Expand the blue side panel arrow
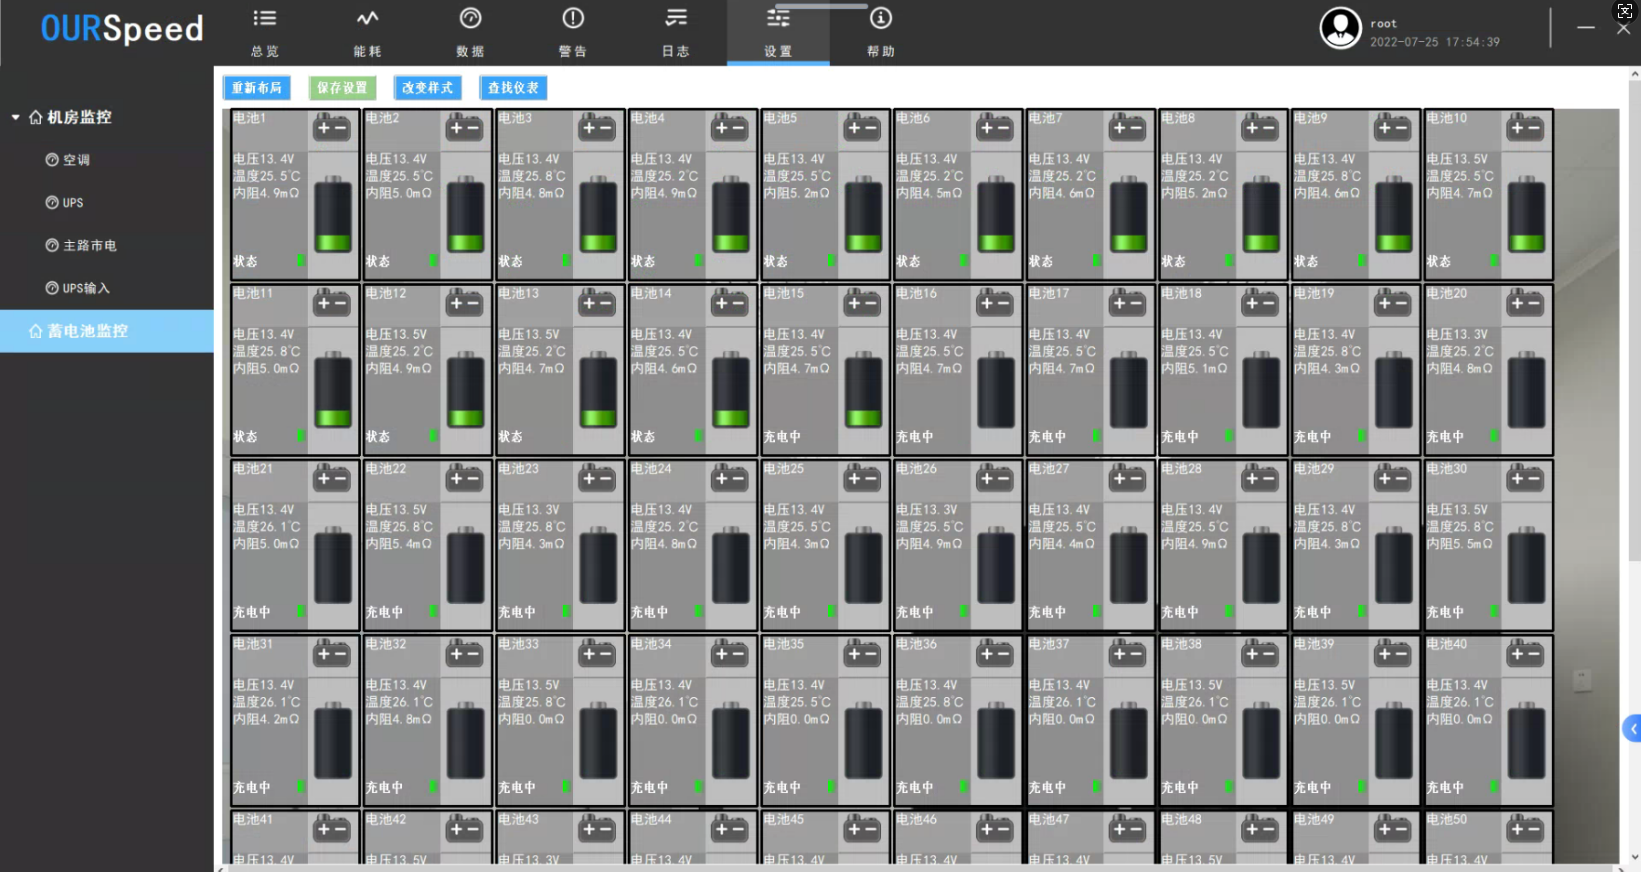The height and width of the screenshot is (872, 1641). point(1632,729)
